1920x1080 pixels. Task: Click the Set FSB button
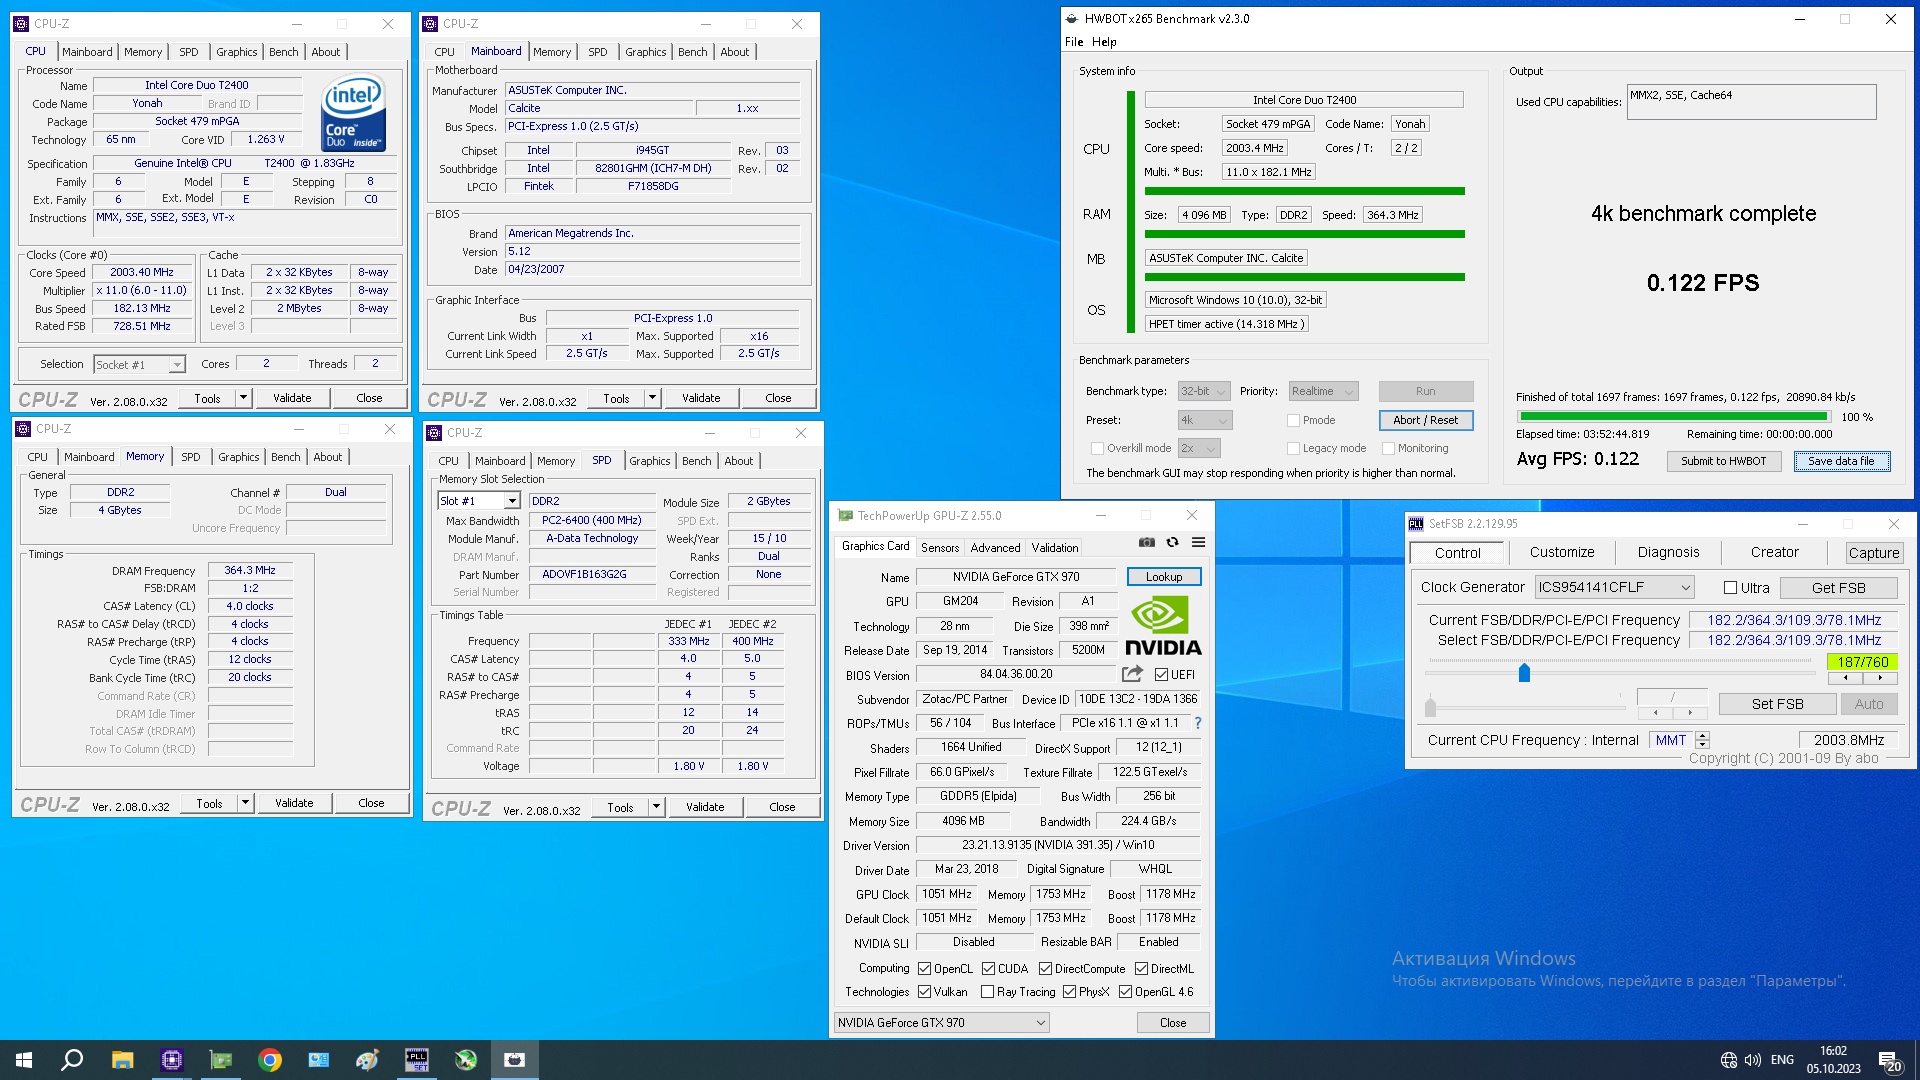1777,704
